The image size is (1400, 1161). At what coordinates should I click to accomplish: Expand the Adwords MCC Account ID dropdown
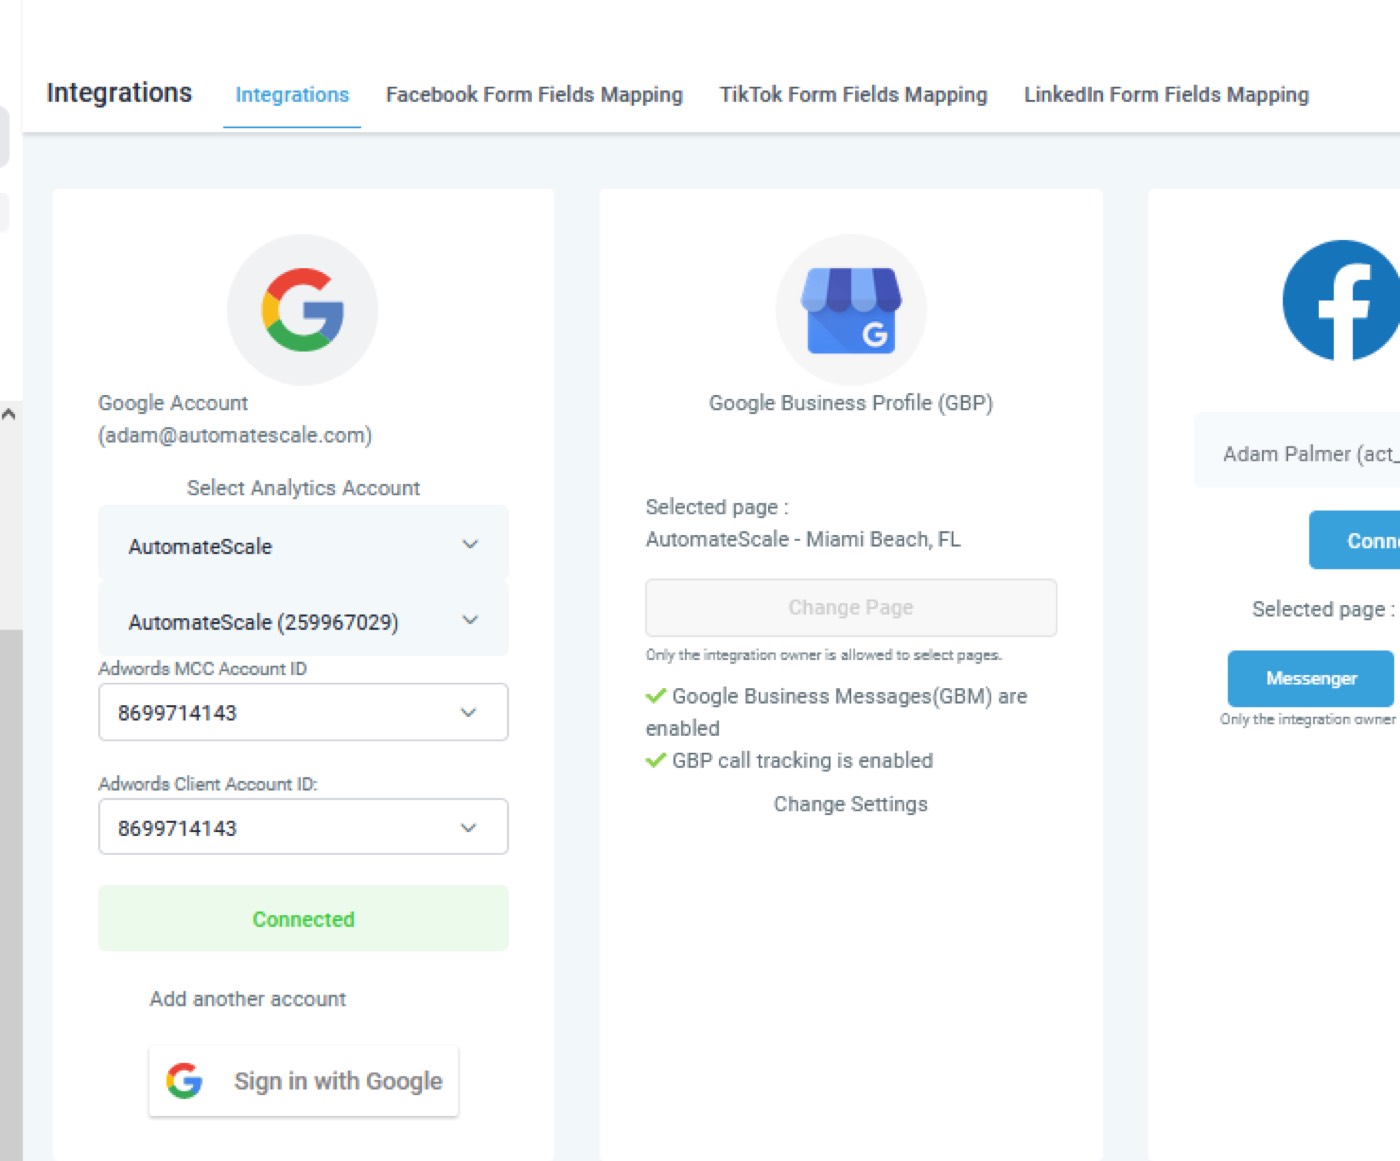click(x=303, y=712)
